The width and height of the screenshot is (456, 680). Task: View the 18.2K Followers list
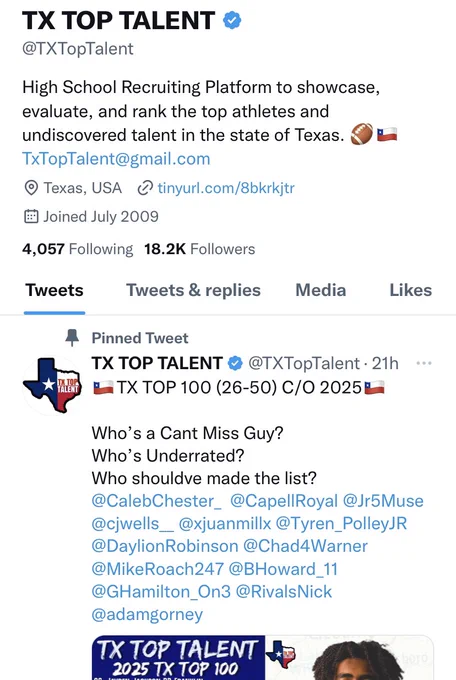pyautogui.click(x=200, y=249)
